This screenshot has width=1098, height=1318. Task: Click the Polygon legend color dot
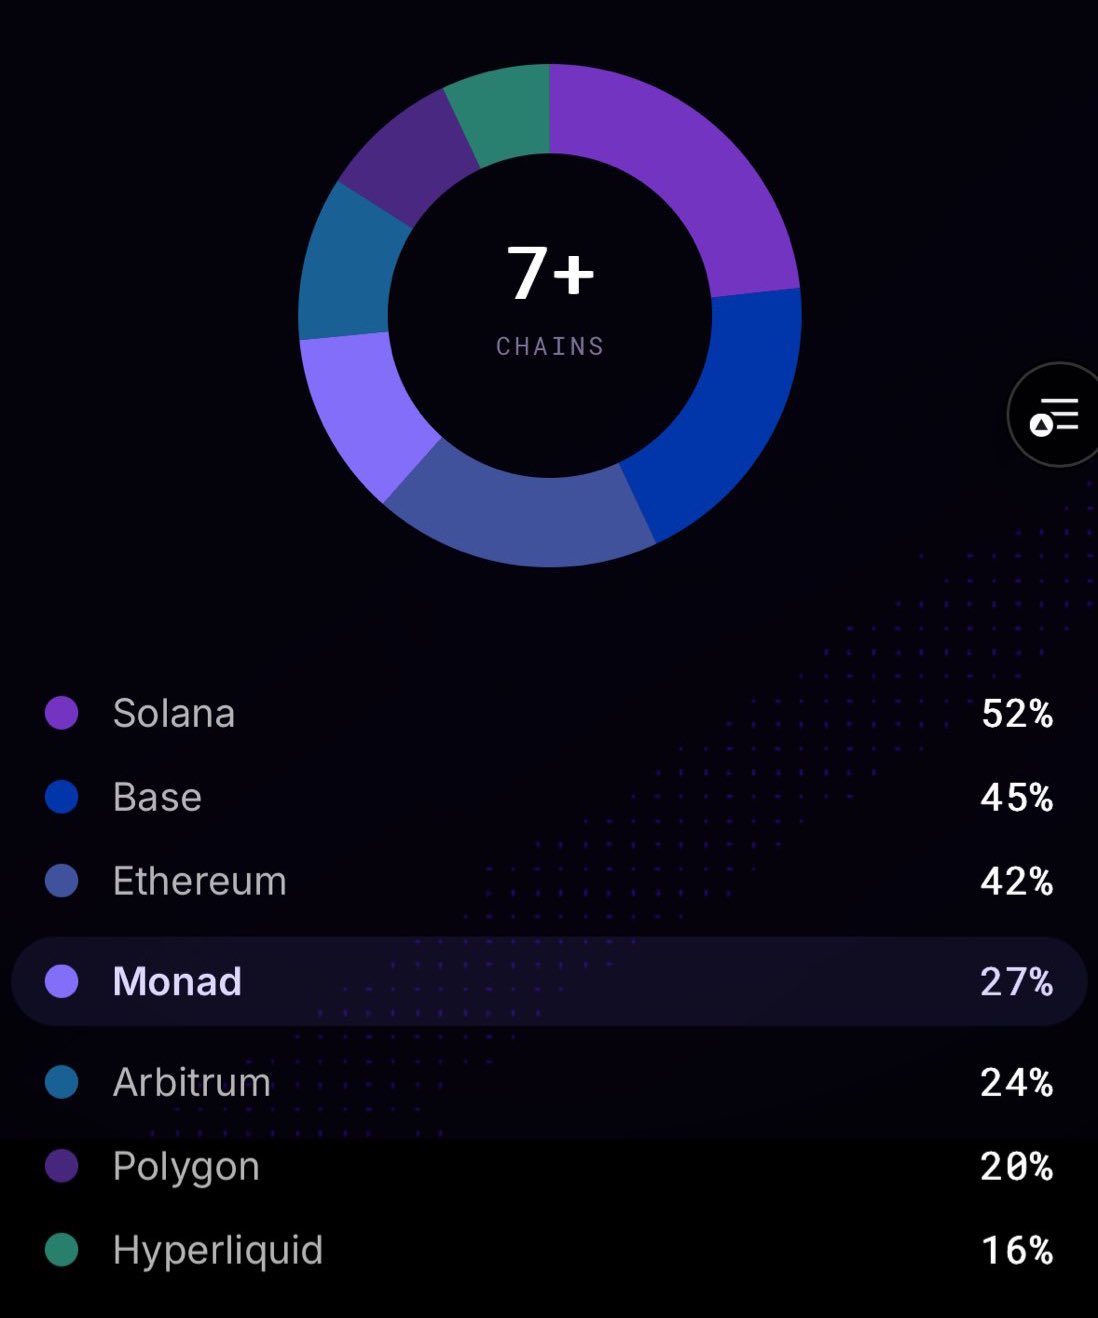[62, 1166]
